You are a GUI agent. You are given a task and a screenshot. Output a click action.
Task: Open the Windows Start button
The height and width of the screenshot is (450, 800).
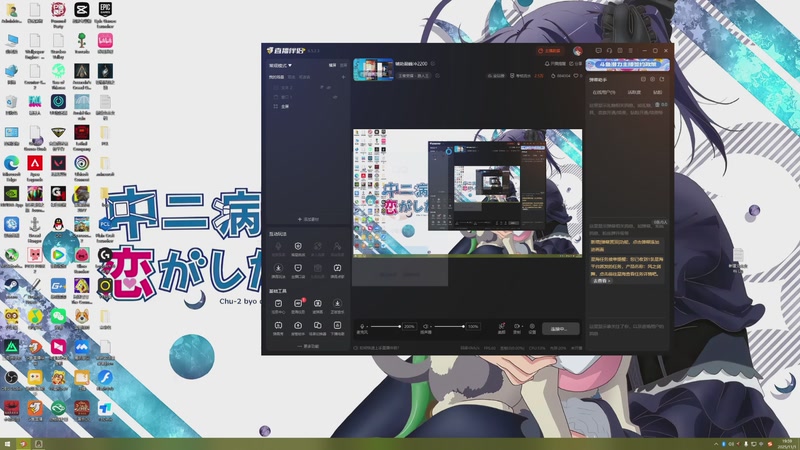(x=7, y=444)
